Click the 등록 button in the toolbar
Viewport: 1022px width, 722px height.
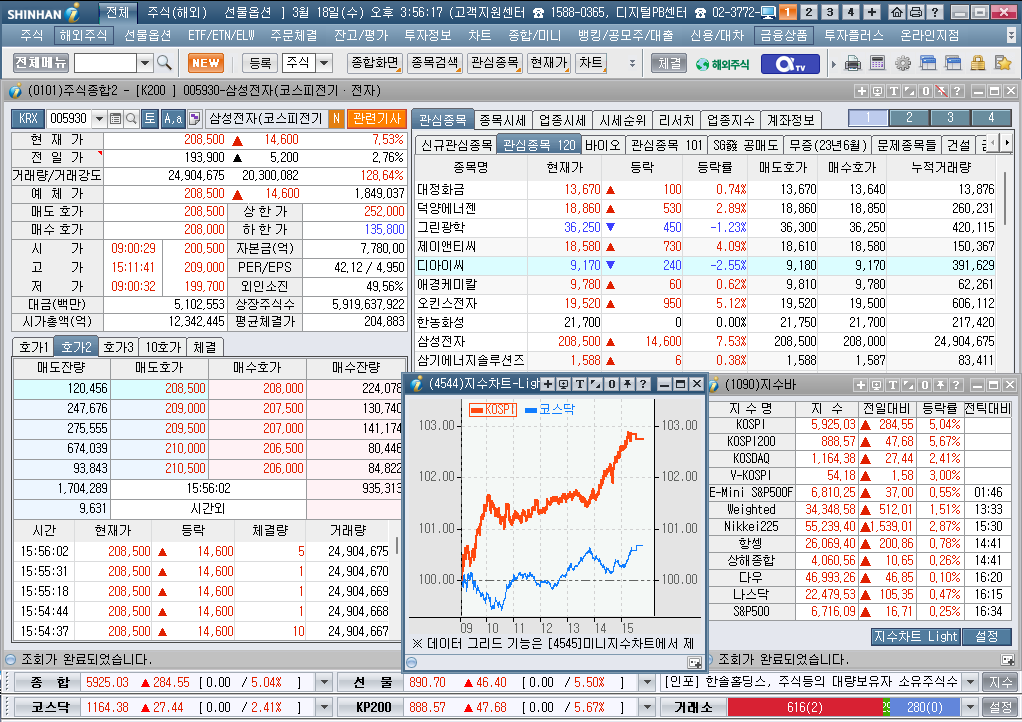[260, 63]
